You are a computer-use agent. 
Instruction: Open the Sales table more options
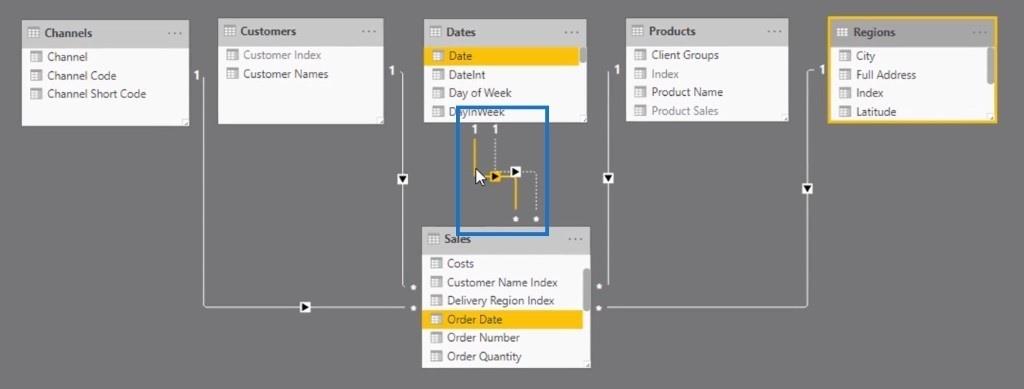click(x=575, y=240)
